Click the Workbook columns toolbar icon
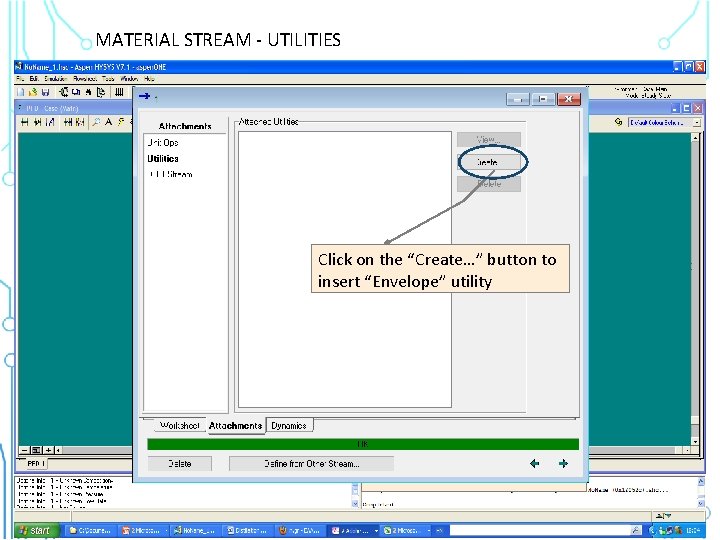This screenshot has height=540, width=720. click(119, 92)
